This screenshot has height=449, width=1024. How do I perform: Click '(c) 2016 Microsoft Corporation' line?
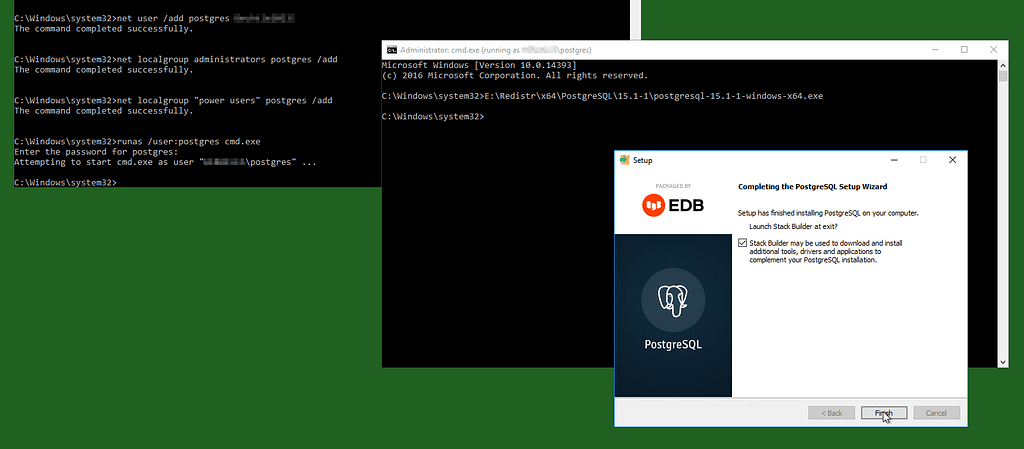tap(515, 76)
